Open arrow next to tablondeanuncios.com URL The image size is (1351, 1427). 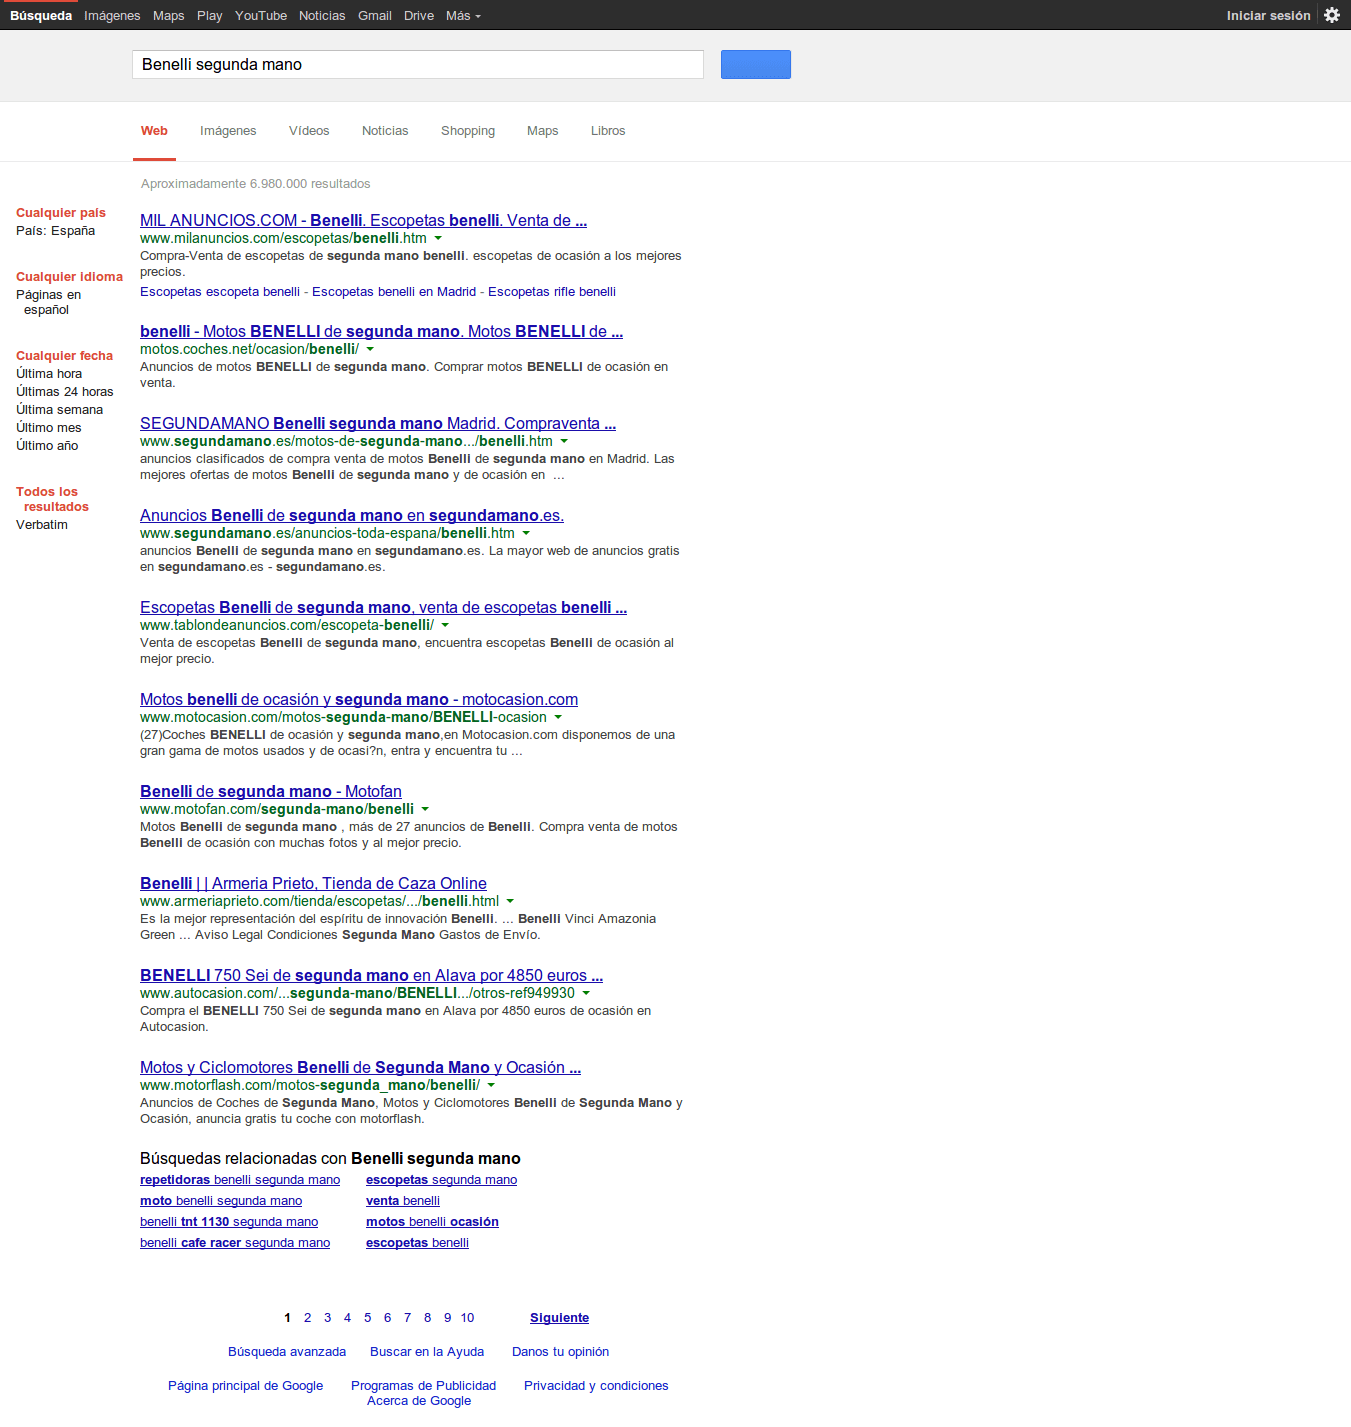point(445,625)
